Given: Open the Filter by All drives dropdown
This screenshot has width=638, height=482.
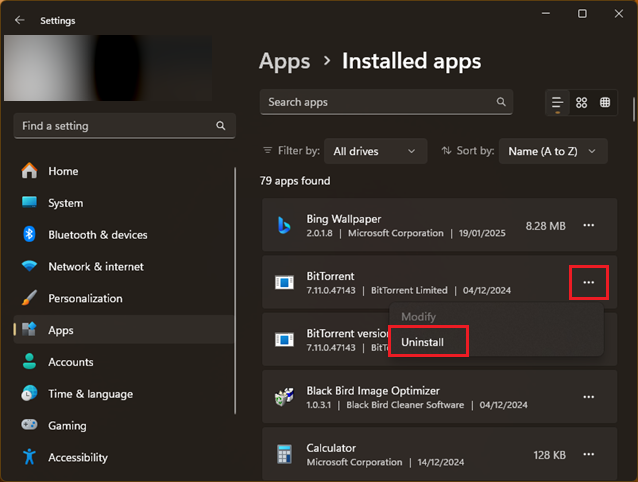Looking at the screenshot, I should (376, 151).
